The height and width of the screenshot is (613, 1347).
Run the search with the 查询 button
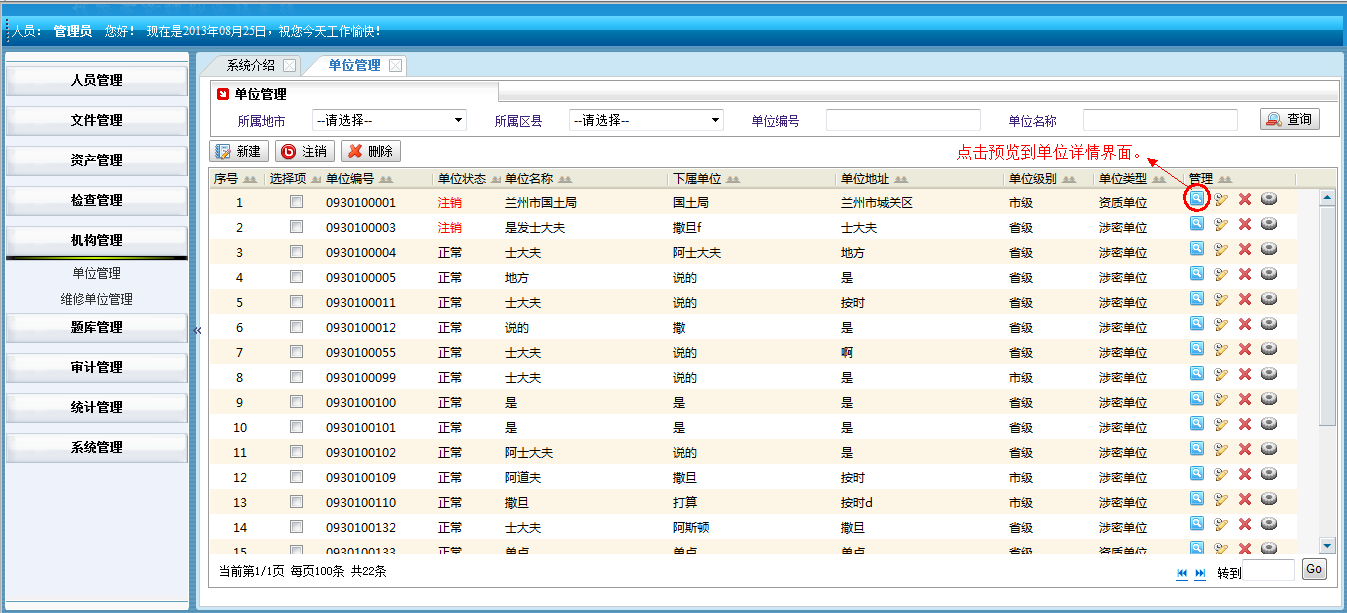(1290, 119)
